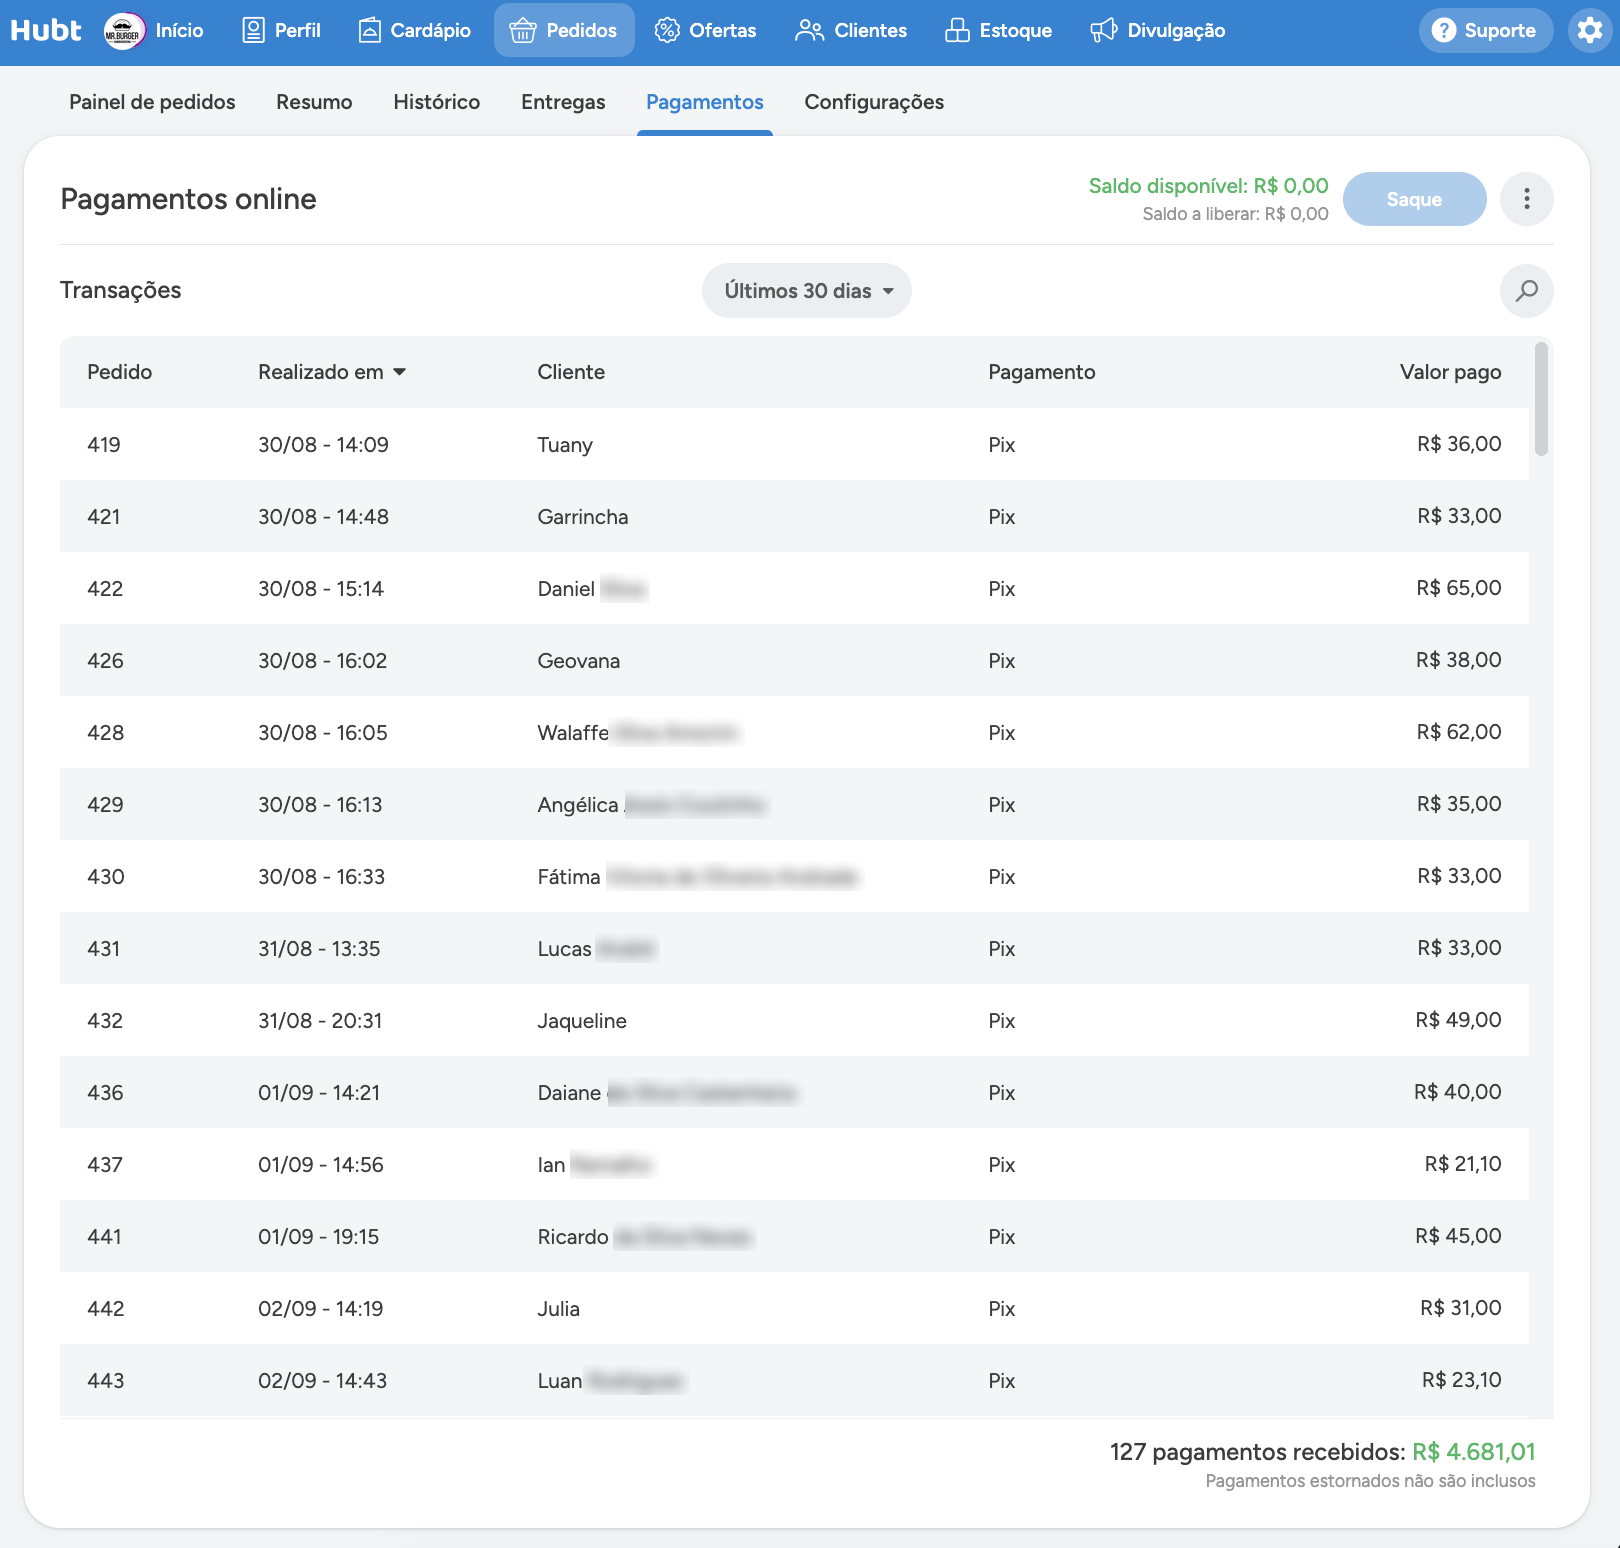Screen dimensions: 1620x1548
Task: Click the Saque withdraw button
Action: (1414, 199)
